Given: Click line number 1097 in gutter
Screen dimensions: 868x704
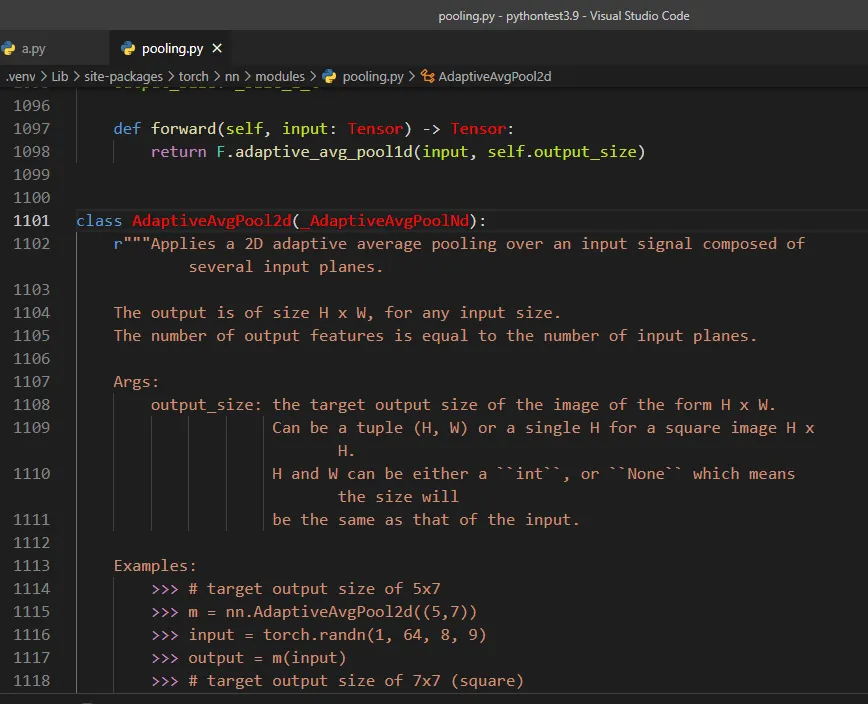Looking at the screenshot, I should tap(32, 129).
